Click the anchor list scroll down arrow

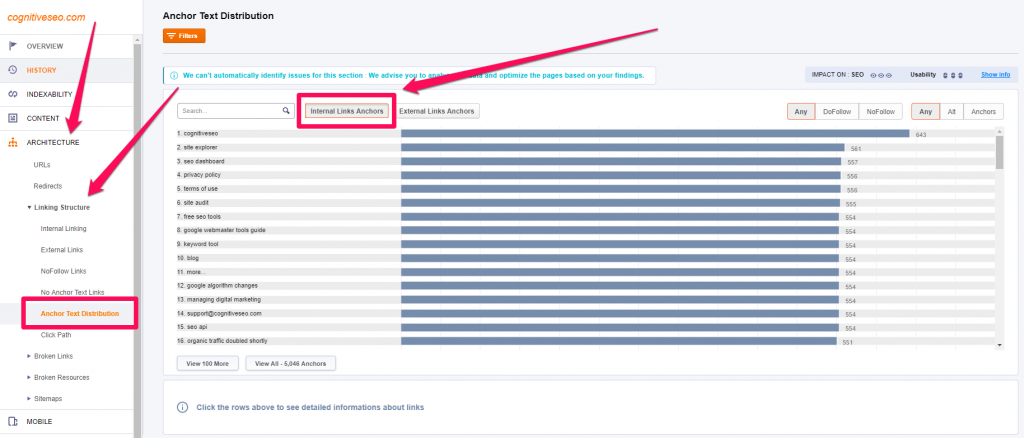(999, 345)
